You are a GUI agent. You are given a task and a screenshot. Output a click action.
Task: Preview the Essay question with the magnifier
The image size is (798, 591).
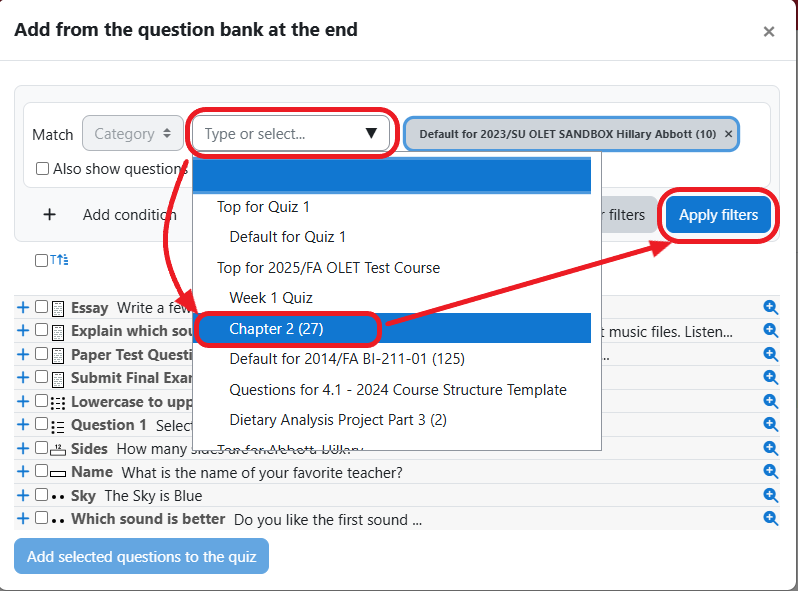770,307
